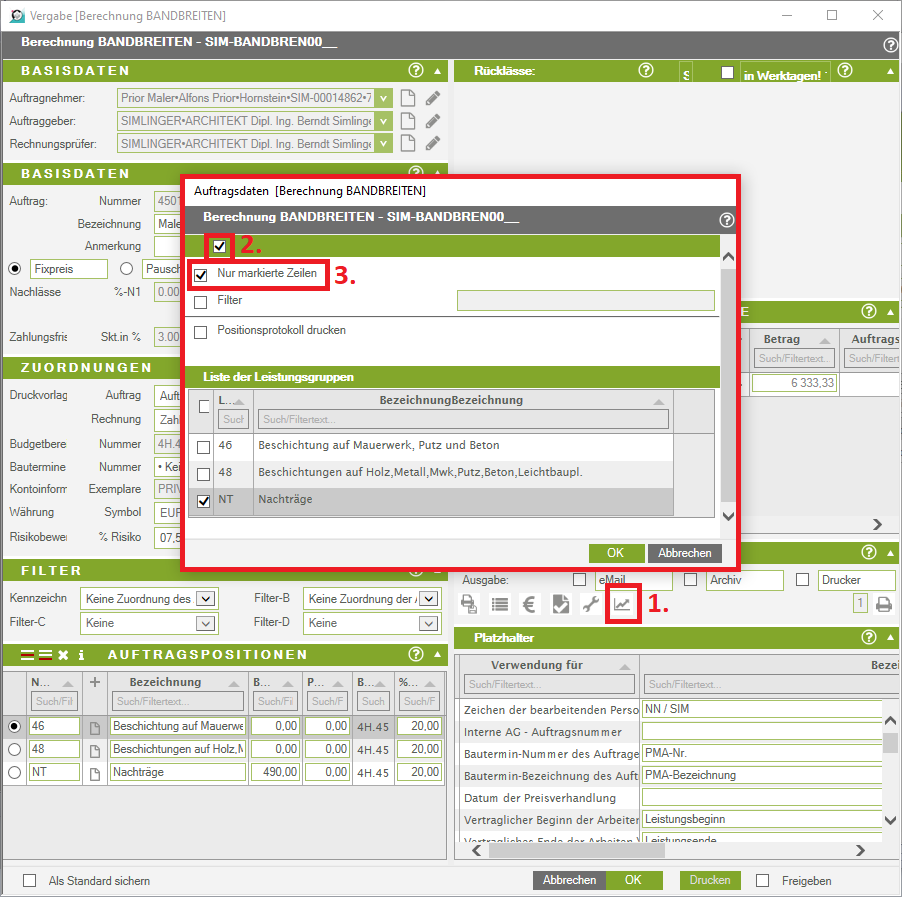Open the Kennzeichn dropdown in Filter section
This screenshot has height=897, width=902.
coord(206,599)
